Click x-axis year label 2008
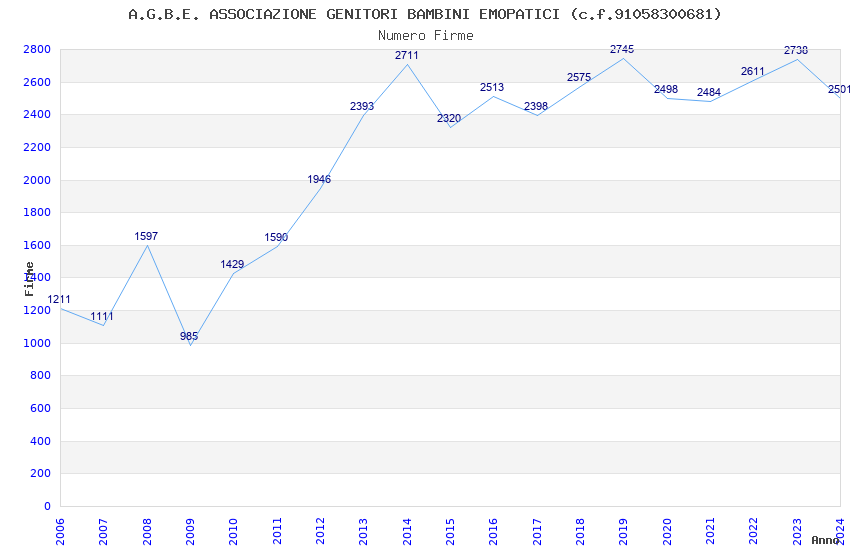Viewport: 850px width, 550px height. [x=147, y=531]
